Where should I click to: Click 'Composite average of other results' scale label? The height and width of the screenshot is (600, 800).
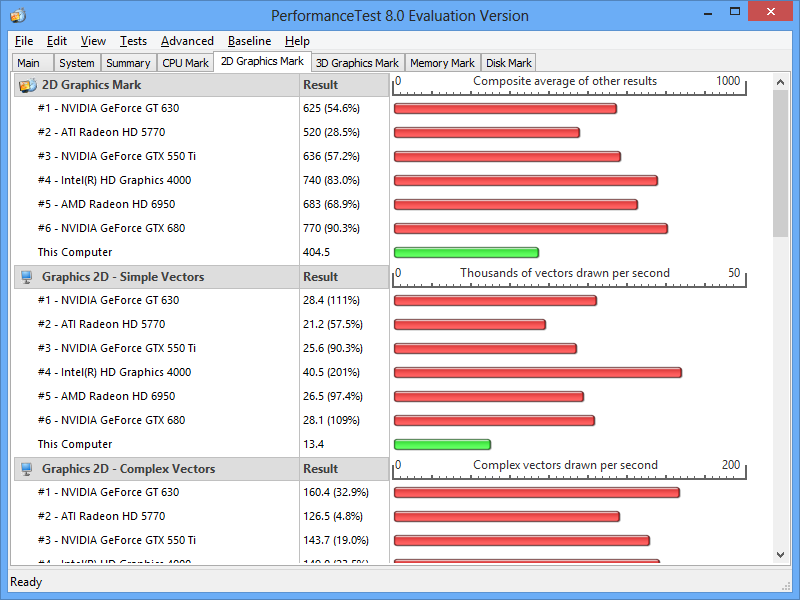tap(565, 81)
